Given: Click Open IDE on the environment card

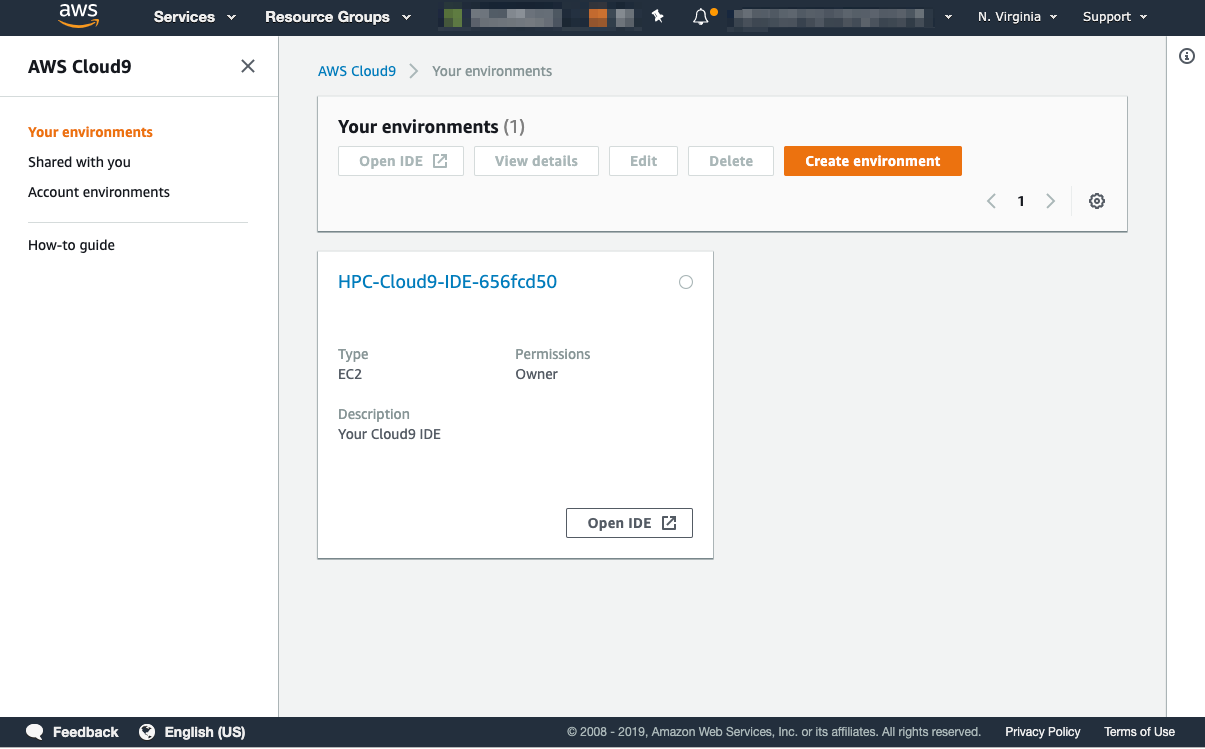Looking at the screenshot, I should pos(629,523).
